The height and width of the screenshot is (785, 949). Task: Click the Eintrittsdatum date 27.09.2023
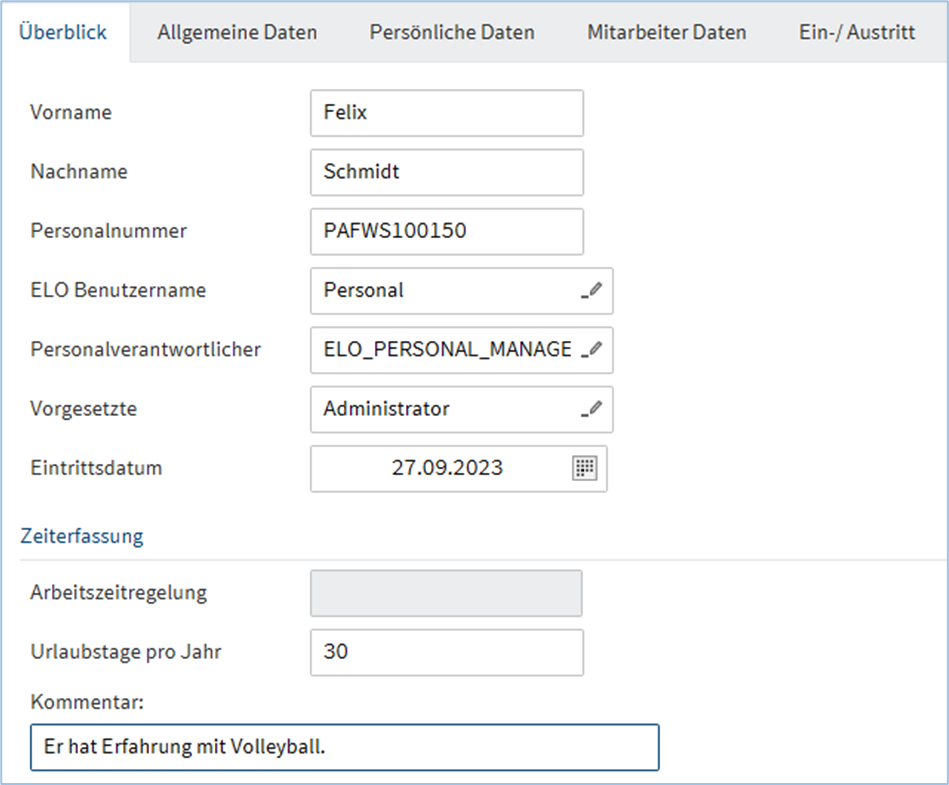click(x=446, y=468)
